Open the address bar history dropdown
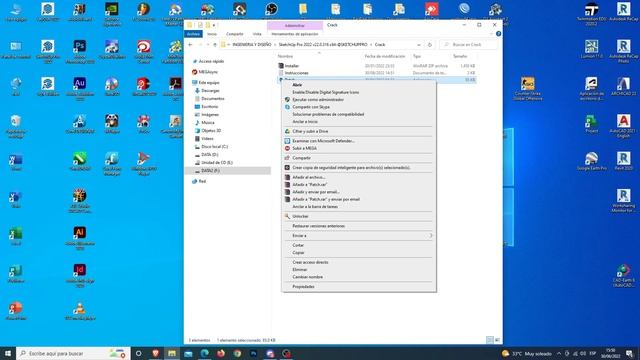Screen dimensions: 640x360 click(x=419, y=44)
